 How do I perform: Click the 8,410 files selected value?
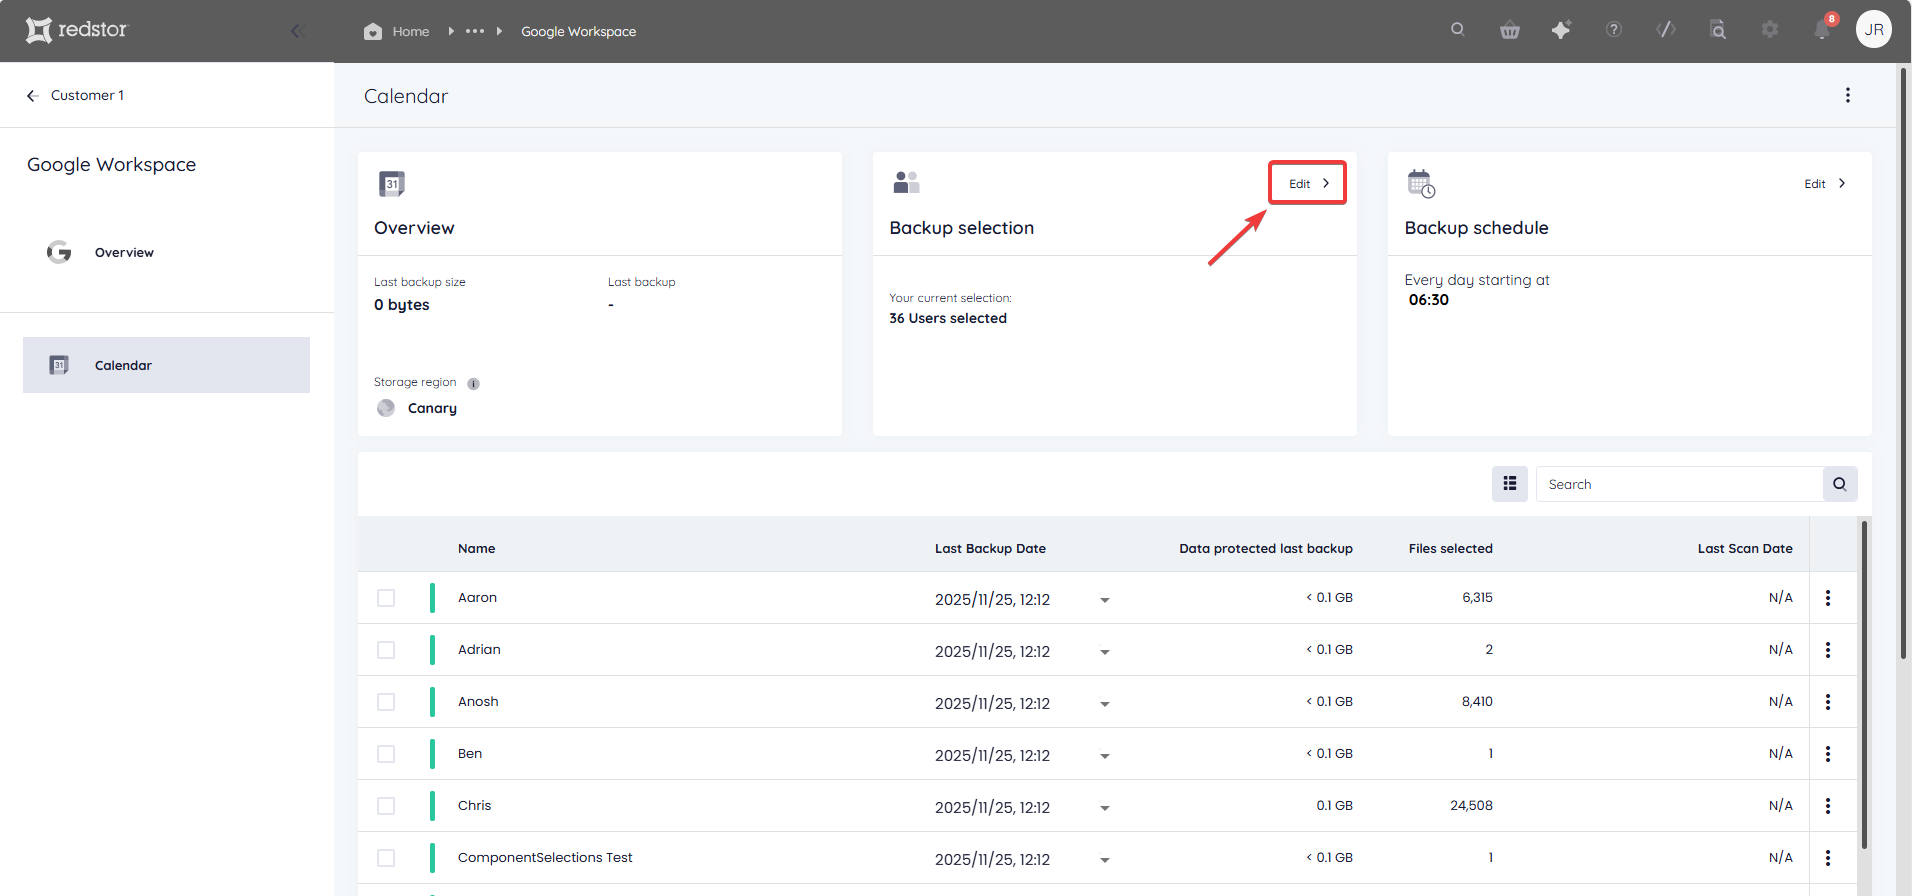[1477, 702]
